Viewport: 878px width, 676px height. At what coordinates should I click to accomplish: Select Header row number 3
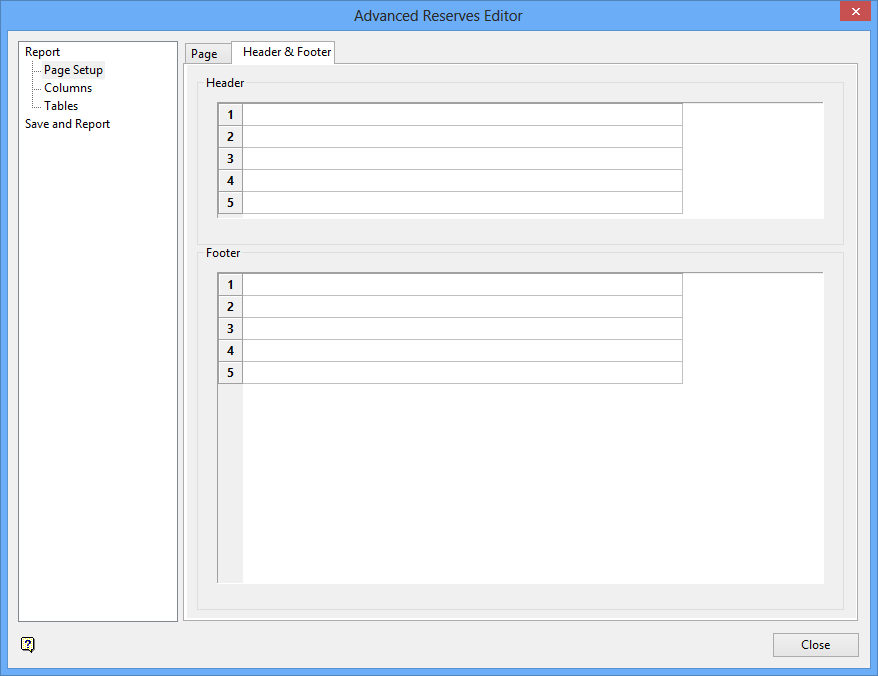(x=230, y=158)
